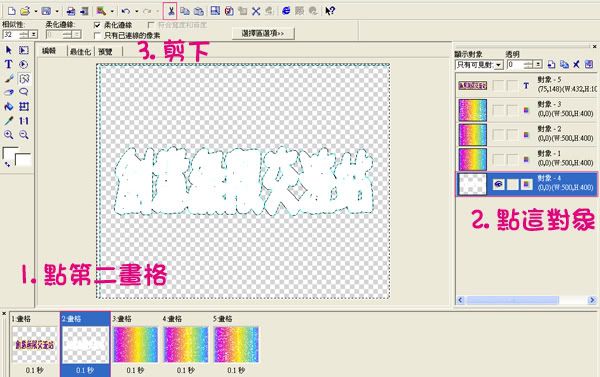Toggle visibility box of 對象 - 5

click(x=498, y=86)
